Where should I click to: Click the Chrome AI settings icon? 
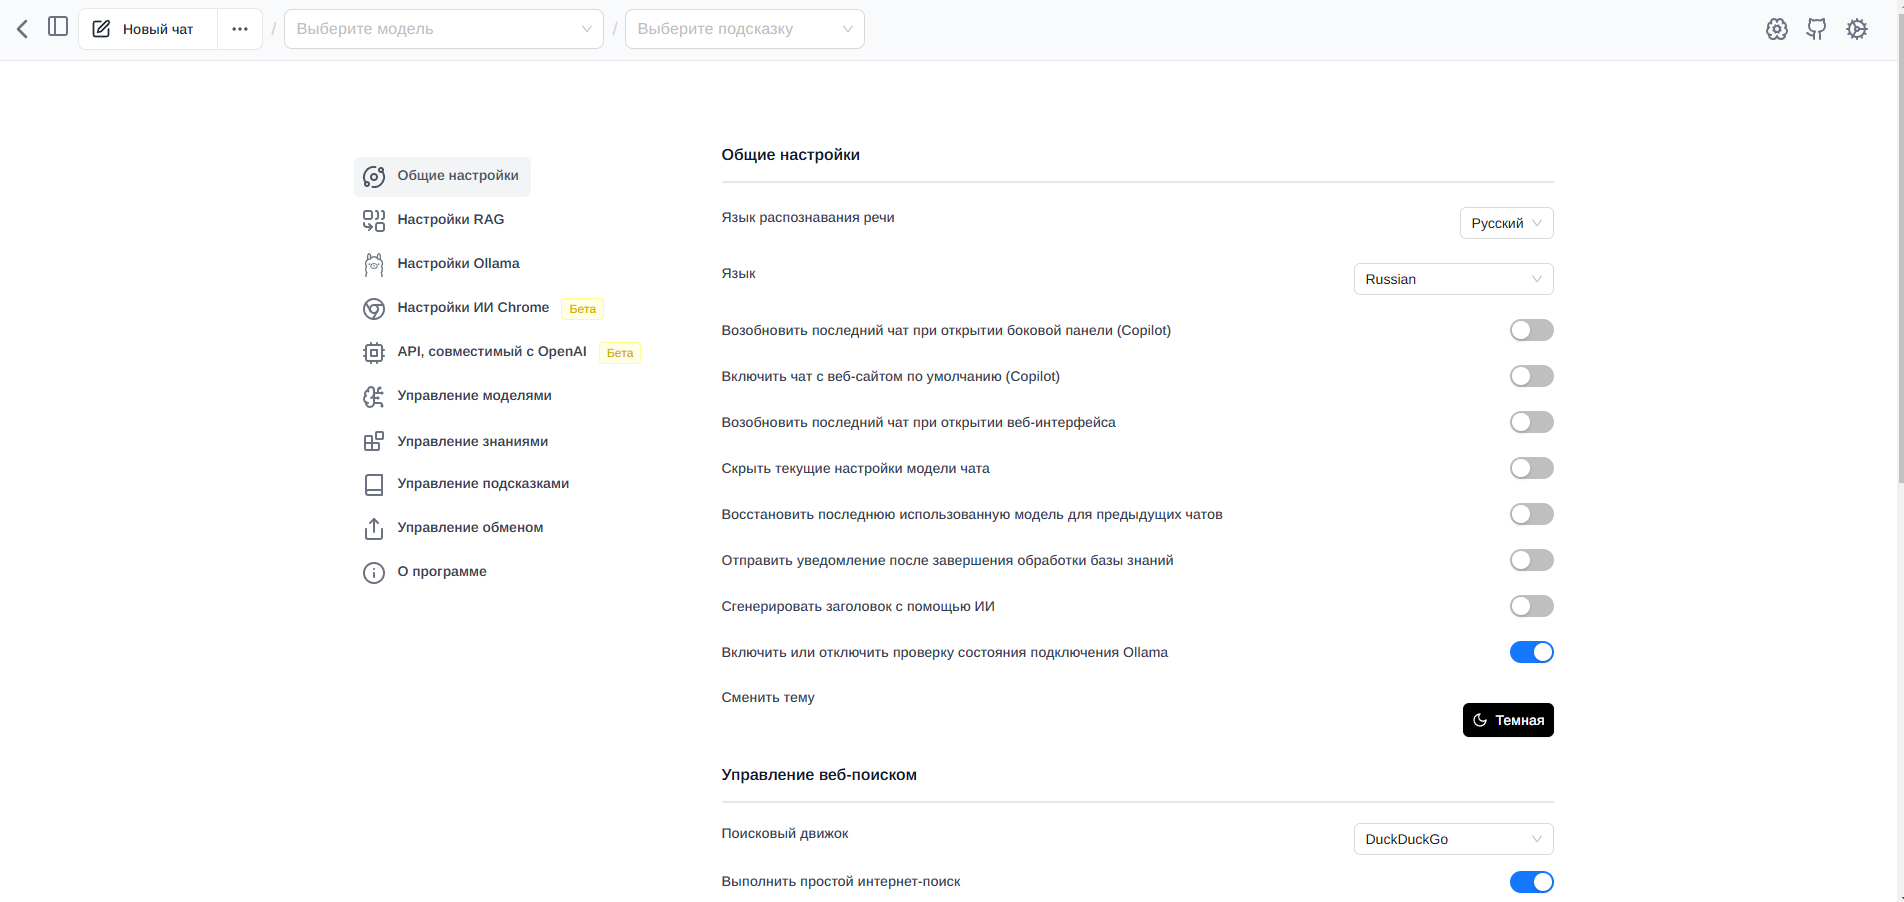pos(374,308)
